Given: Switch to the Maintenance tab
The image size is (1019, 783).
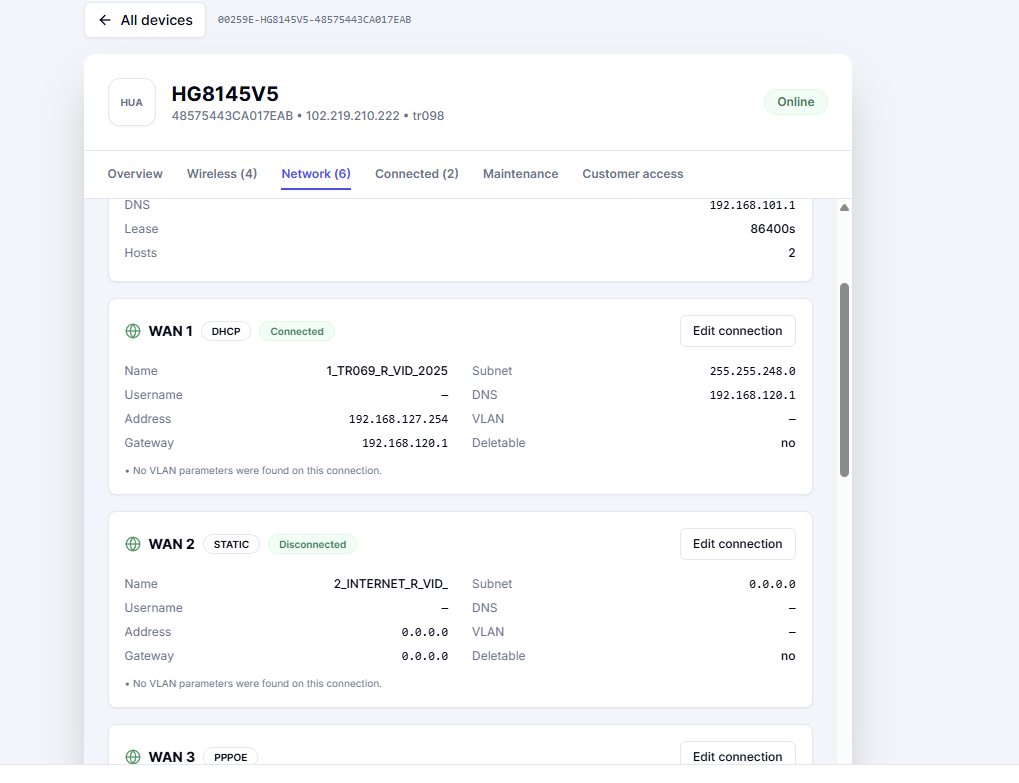Looking at the screenshot, I should [521, 174].
